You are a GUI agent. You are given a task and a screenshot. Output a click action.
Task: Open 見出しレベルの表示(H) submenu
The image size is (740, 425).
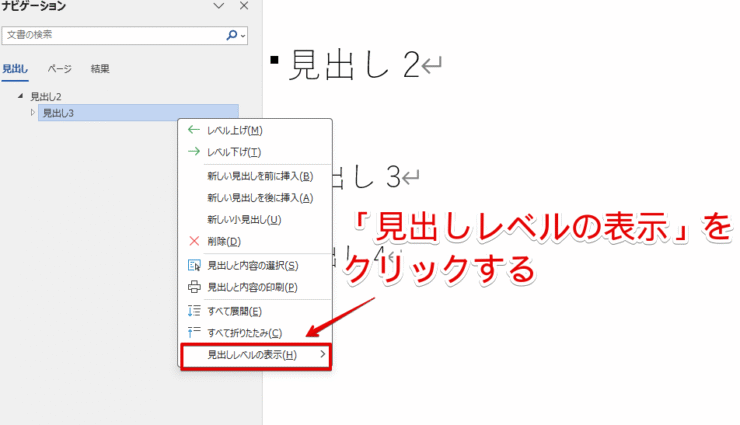point(256,355)
